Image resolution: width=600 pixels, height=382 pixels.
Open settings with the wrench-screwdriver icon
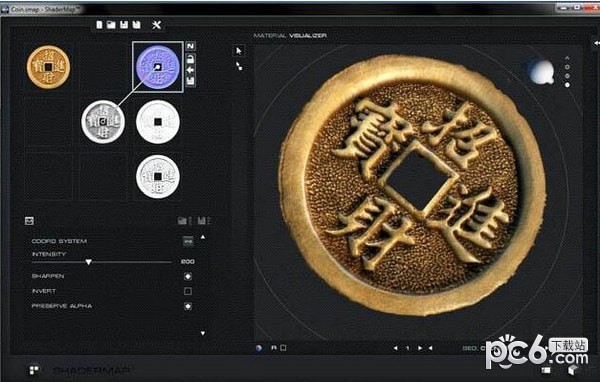pyautogui.click(x=157, y=25)
